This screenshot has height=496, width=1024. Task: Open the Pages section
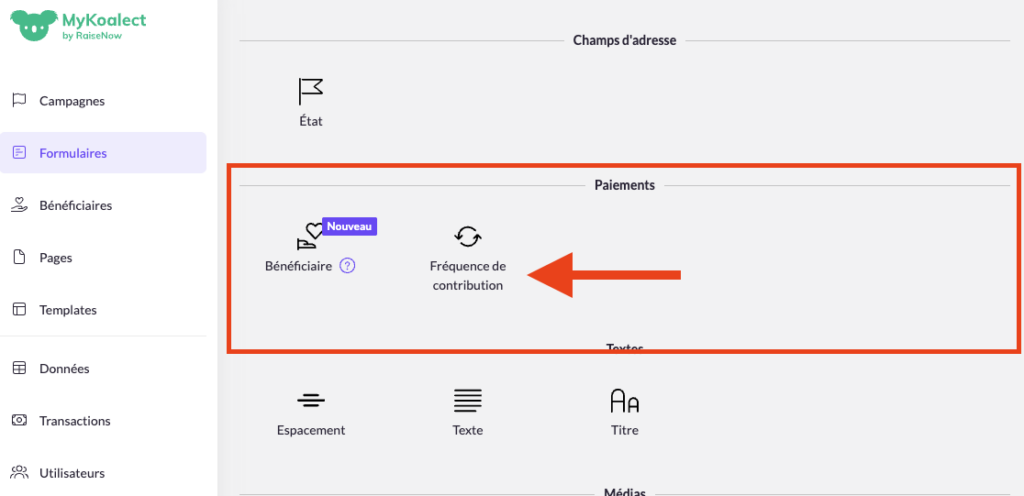click(x=55, y=258)
